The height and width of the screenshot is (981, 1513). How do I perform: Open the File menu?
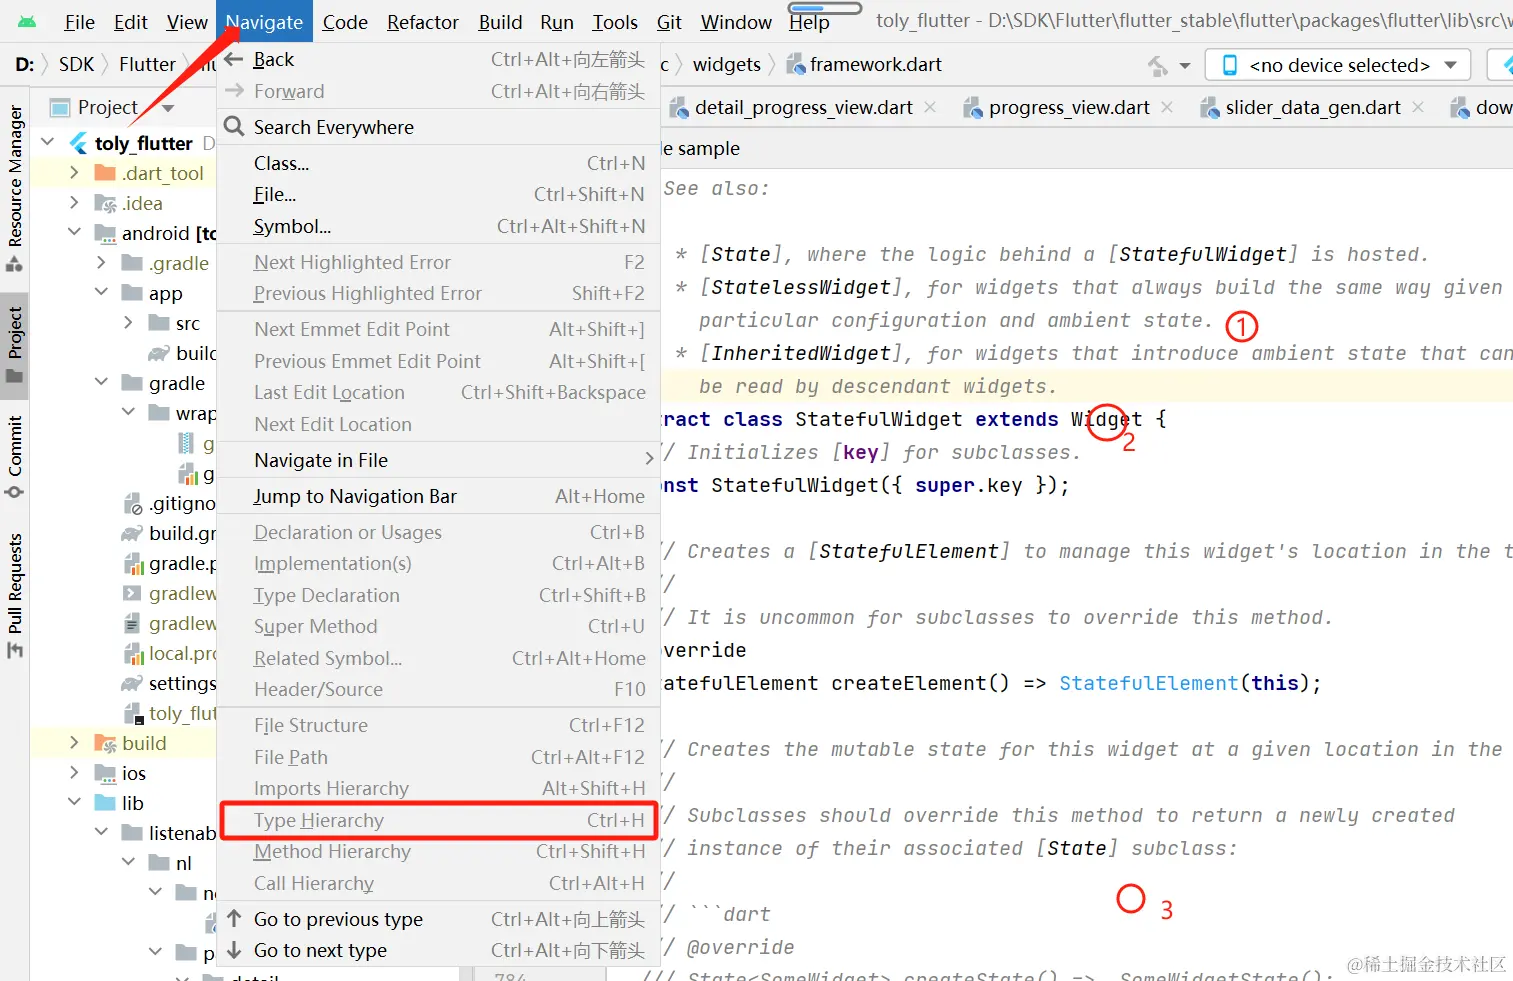click(x=79, y=22)
